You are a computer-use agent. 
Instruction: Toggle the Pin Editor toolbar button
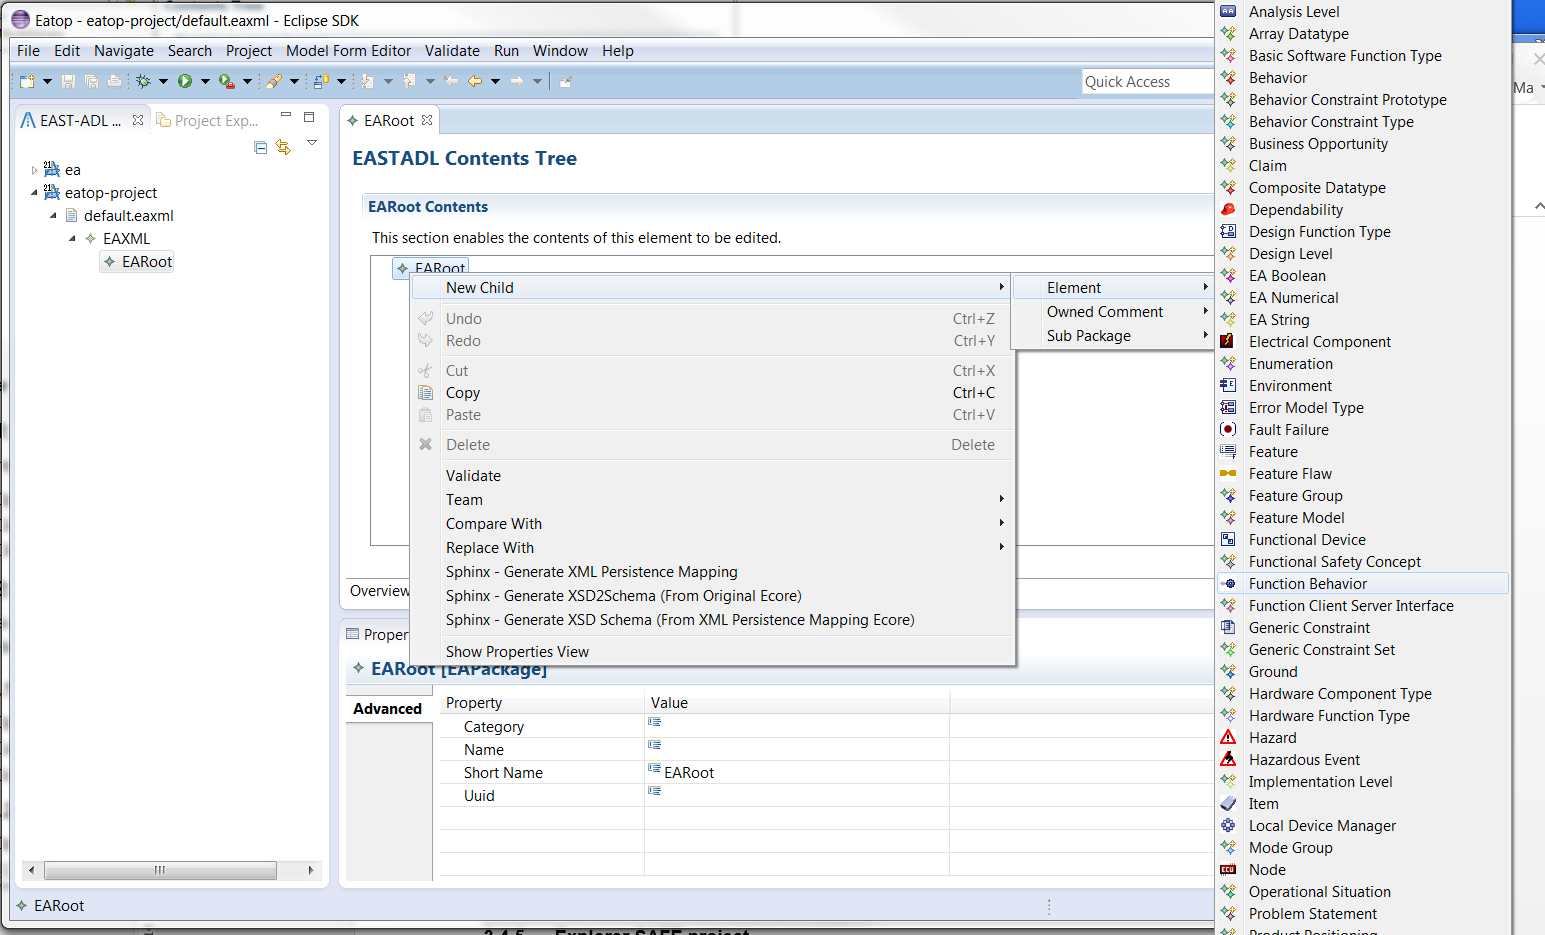tap(565, 81)
